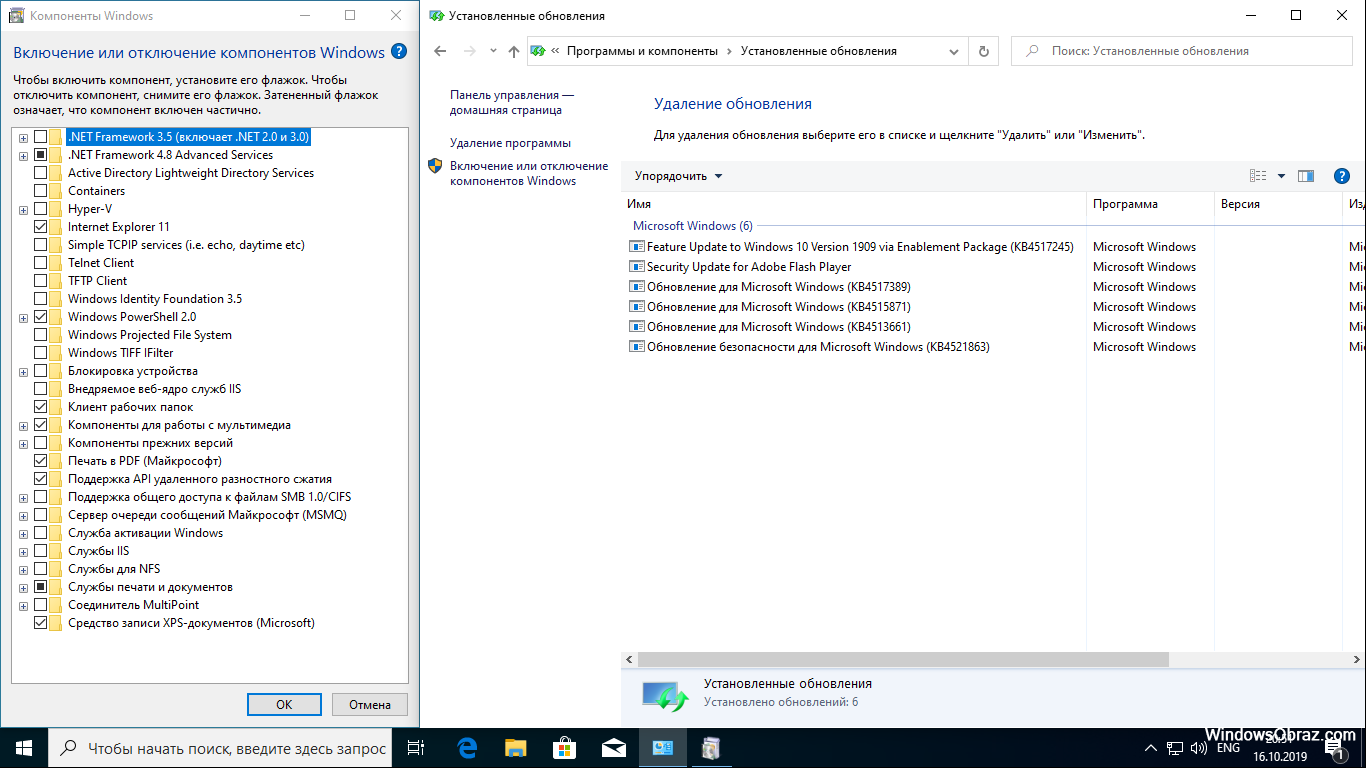Toggle Службы IIS checkbox
The height and width of the screenshot is (768, 1366).
pos(40,551)
